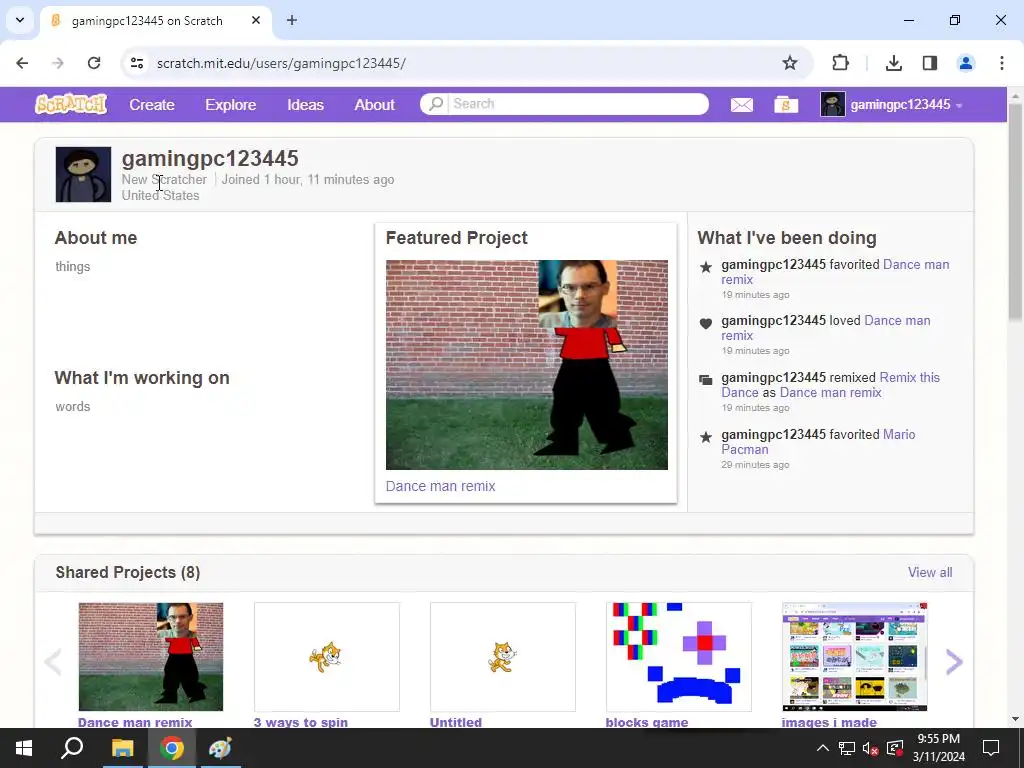Open the Chrome profile avatar icon

point(966,63)
